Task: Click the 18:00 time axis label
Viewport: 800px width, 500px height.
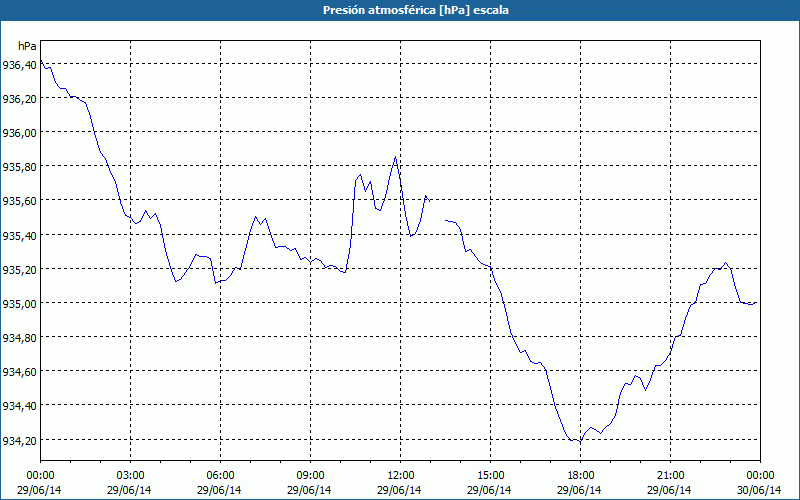Action: tap(580, 476)
